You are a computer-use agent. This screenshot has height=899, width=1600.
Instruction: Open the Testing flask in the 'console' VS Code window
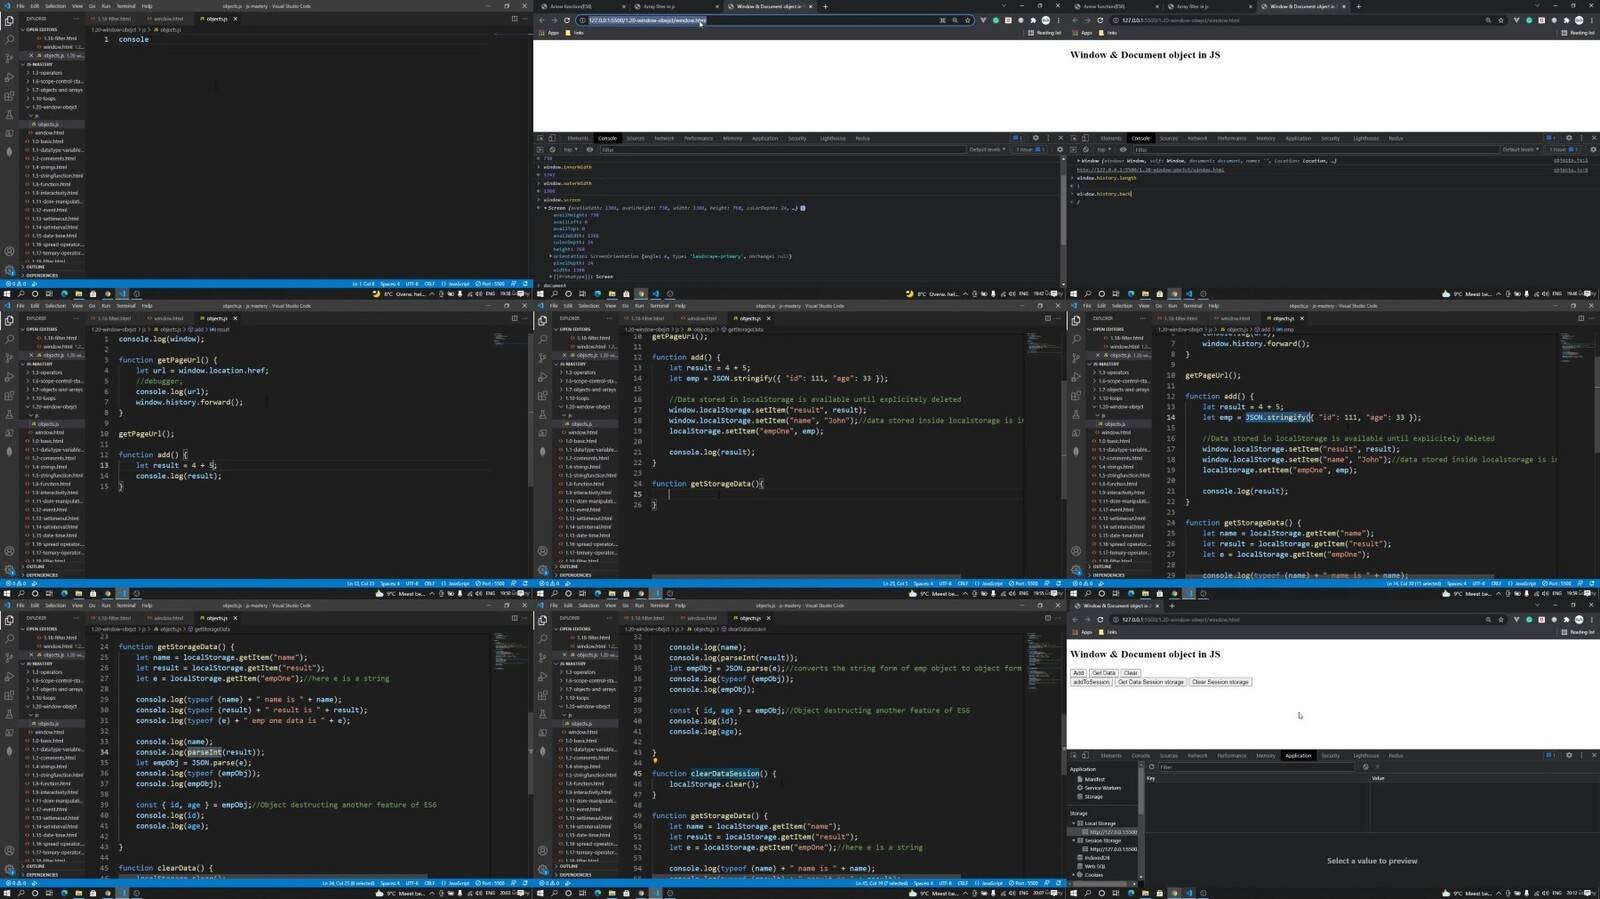click(x=9, y=115)
